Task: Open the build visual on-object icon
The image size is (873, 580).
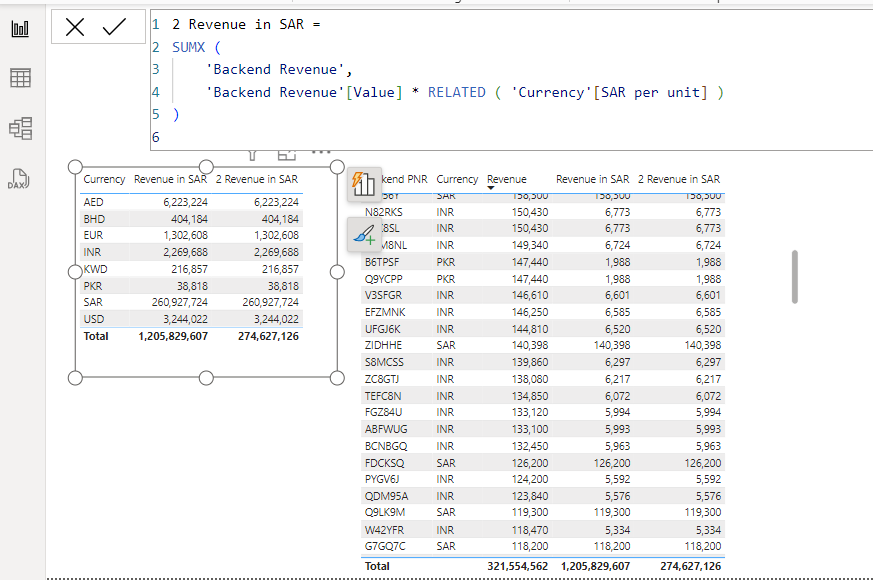Action: pyautogui.click(x=364, y=184)
